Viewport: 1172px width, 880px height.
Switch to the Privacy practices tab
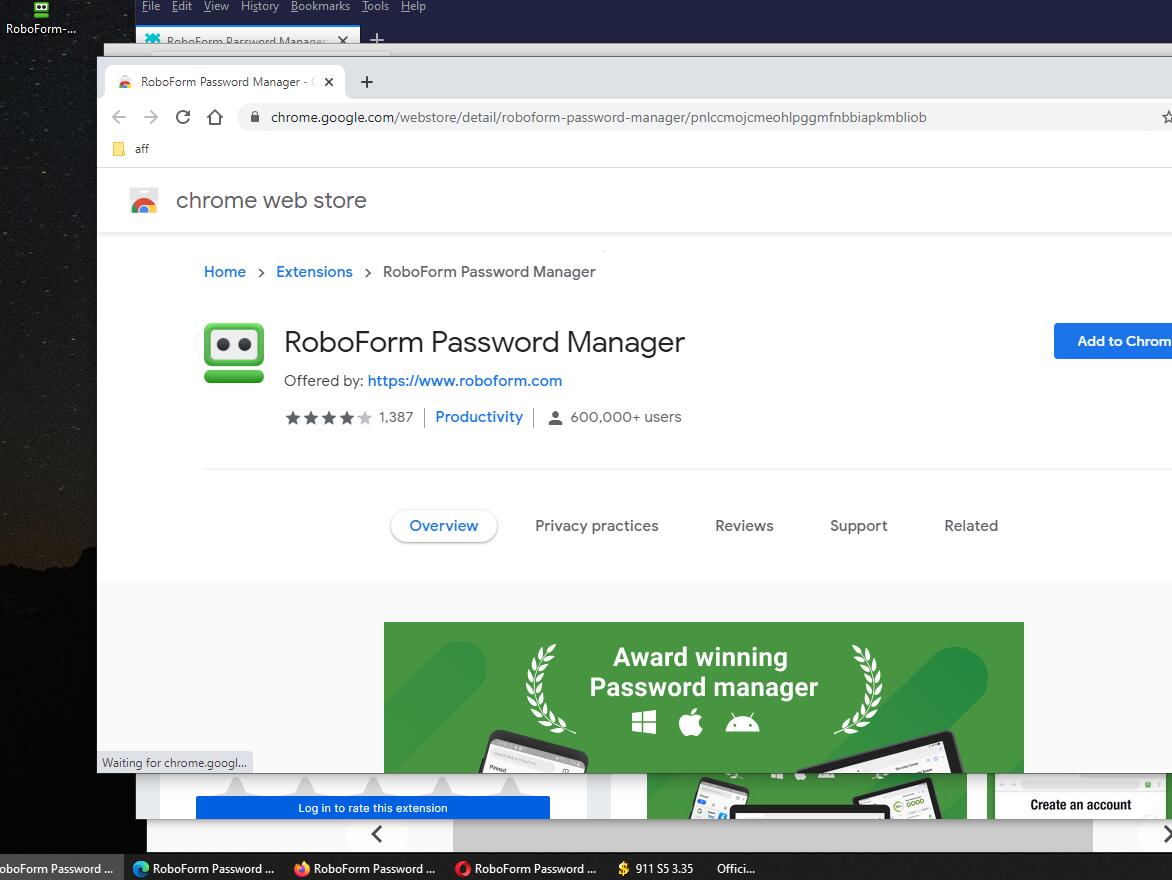click(x=596, y=526)
